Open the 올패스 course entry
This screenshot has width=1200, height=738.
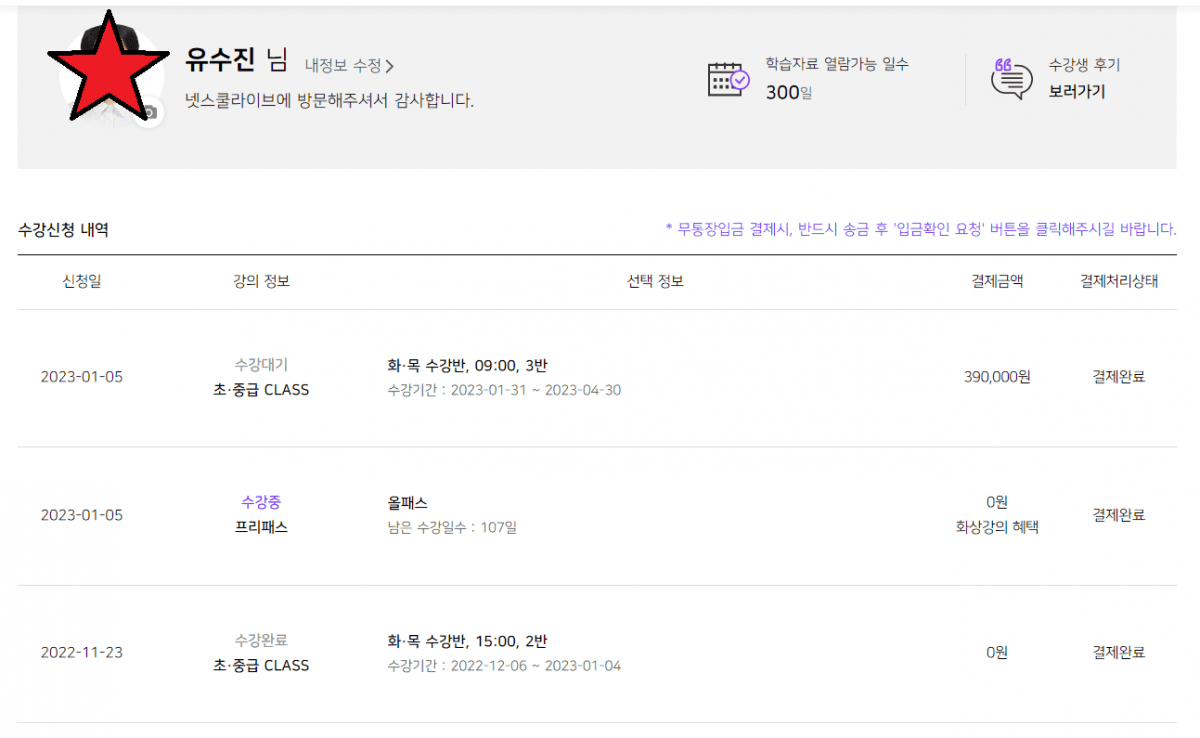pyautogui.click(x=408, y=503)
